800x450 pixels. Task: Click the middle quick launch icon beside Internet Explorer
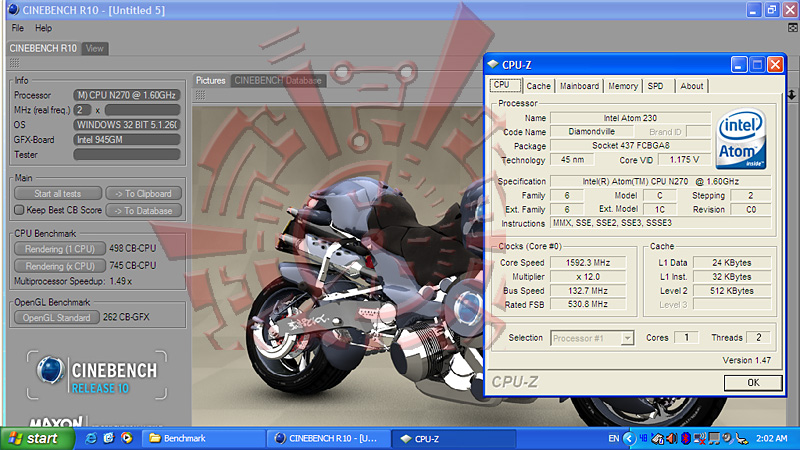coord(109,438)
